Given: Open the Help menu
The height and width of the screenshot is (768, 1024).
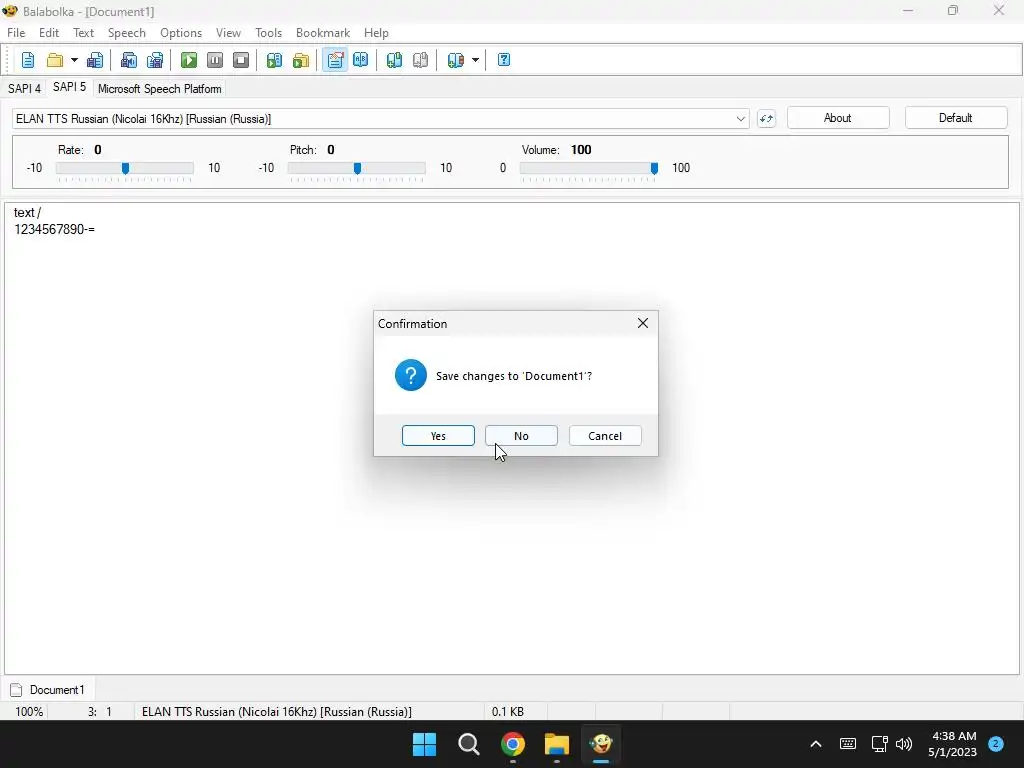Looking at the screenshot, I should [376, 33].
